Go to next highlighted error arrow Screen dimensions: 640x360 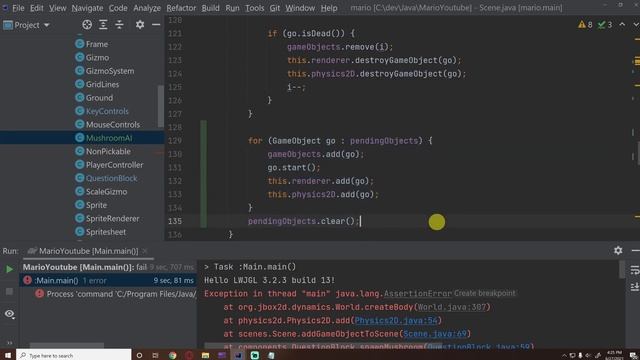coord(636,24)
